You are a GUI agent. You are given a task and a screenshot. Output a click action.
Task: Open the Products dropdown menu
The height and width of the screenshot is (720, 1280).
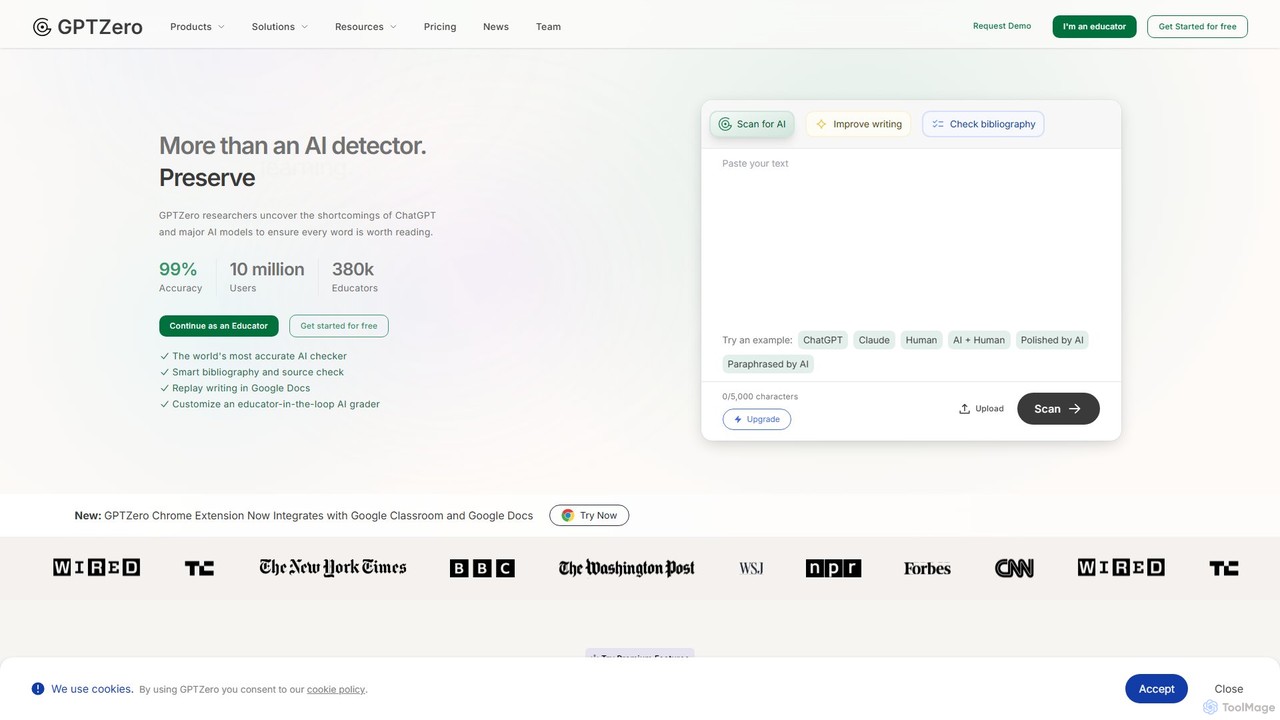(x=197, y=27)
